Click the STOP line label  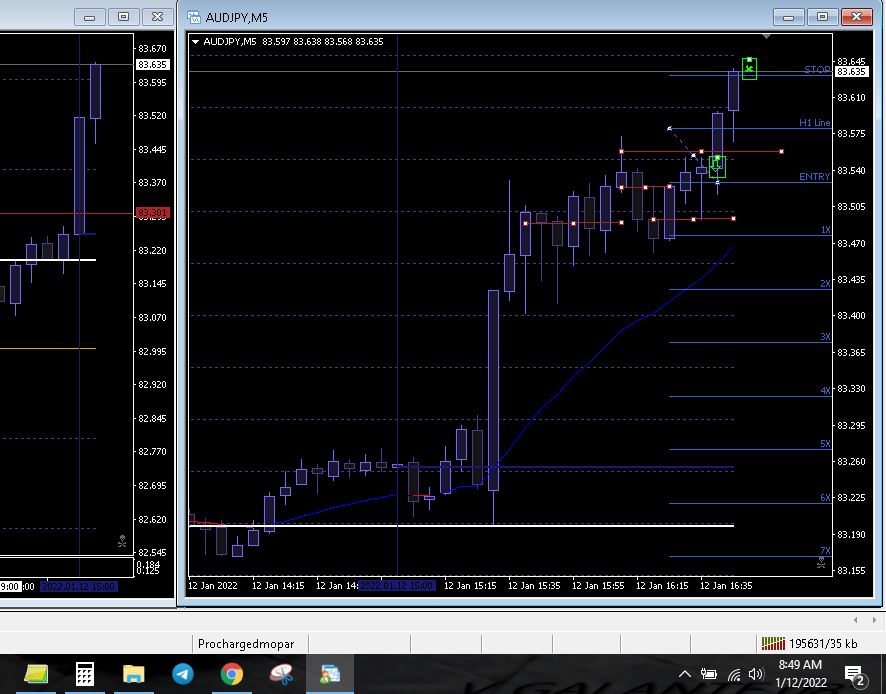click(817, 70)
